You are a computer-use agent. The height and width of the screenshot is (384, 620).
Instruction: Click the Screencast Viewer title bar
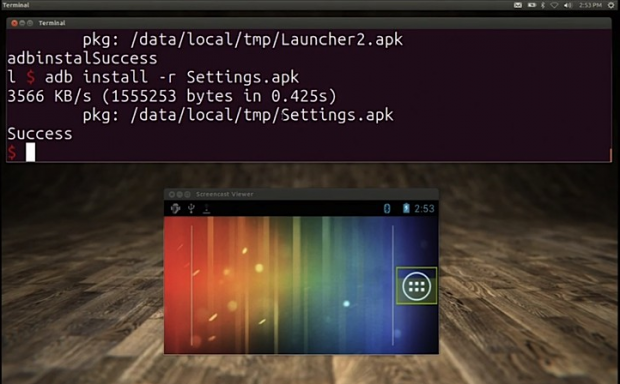301,194
